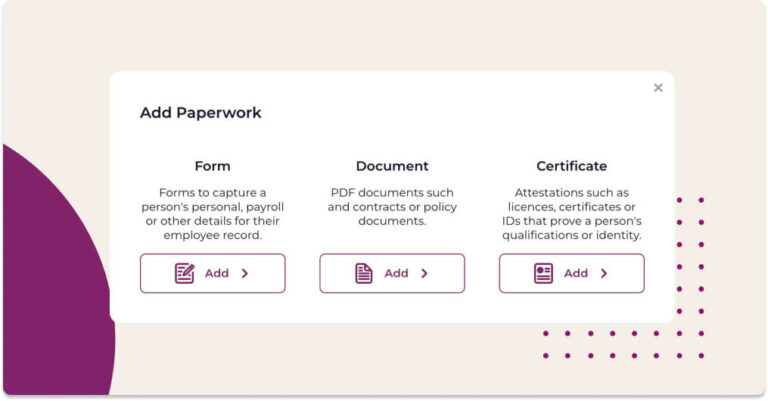Select the Certificate heading
768x401 pixels.
(x=571, y=166)
